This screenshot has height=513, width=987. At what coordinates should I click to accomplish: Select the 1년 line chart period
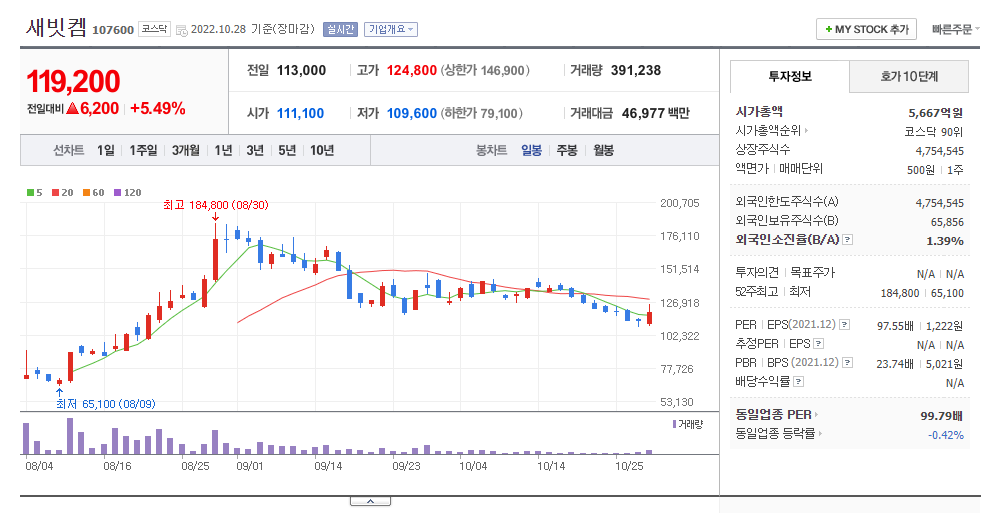(x=223, y=150)
